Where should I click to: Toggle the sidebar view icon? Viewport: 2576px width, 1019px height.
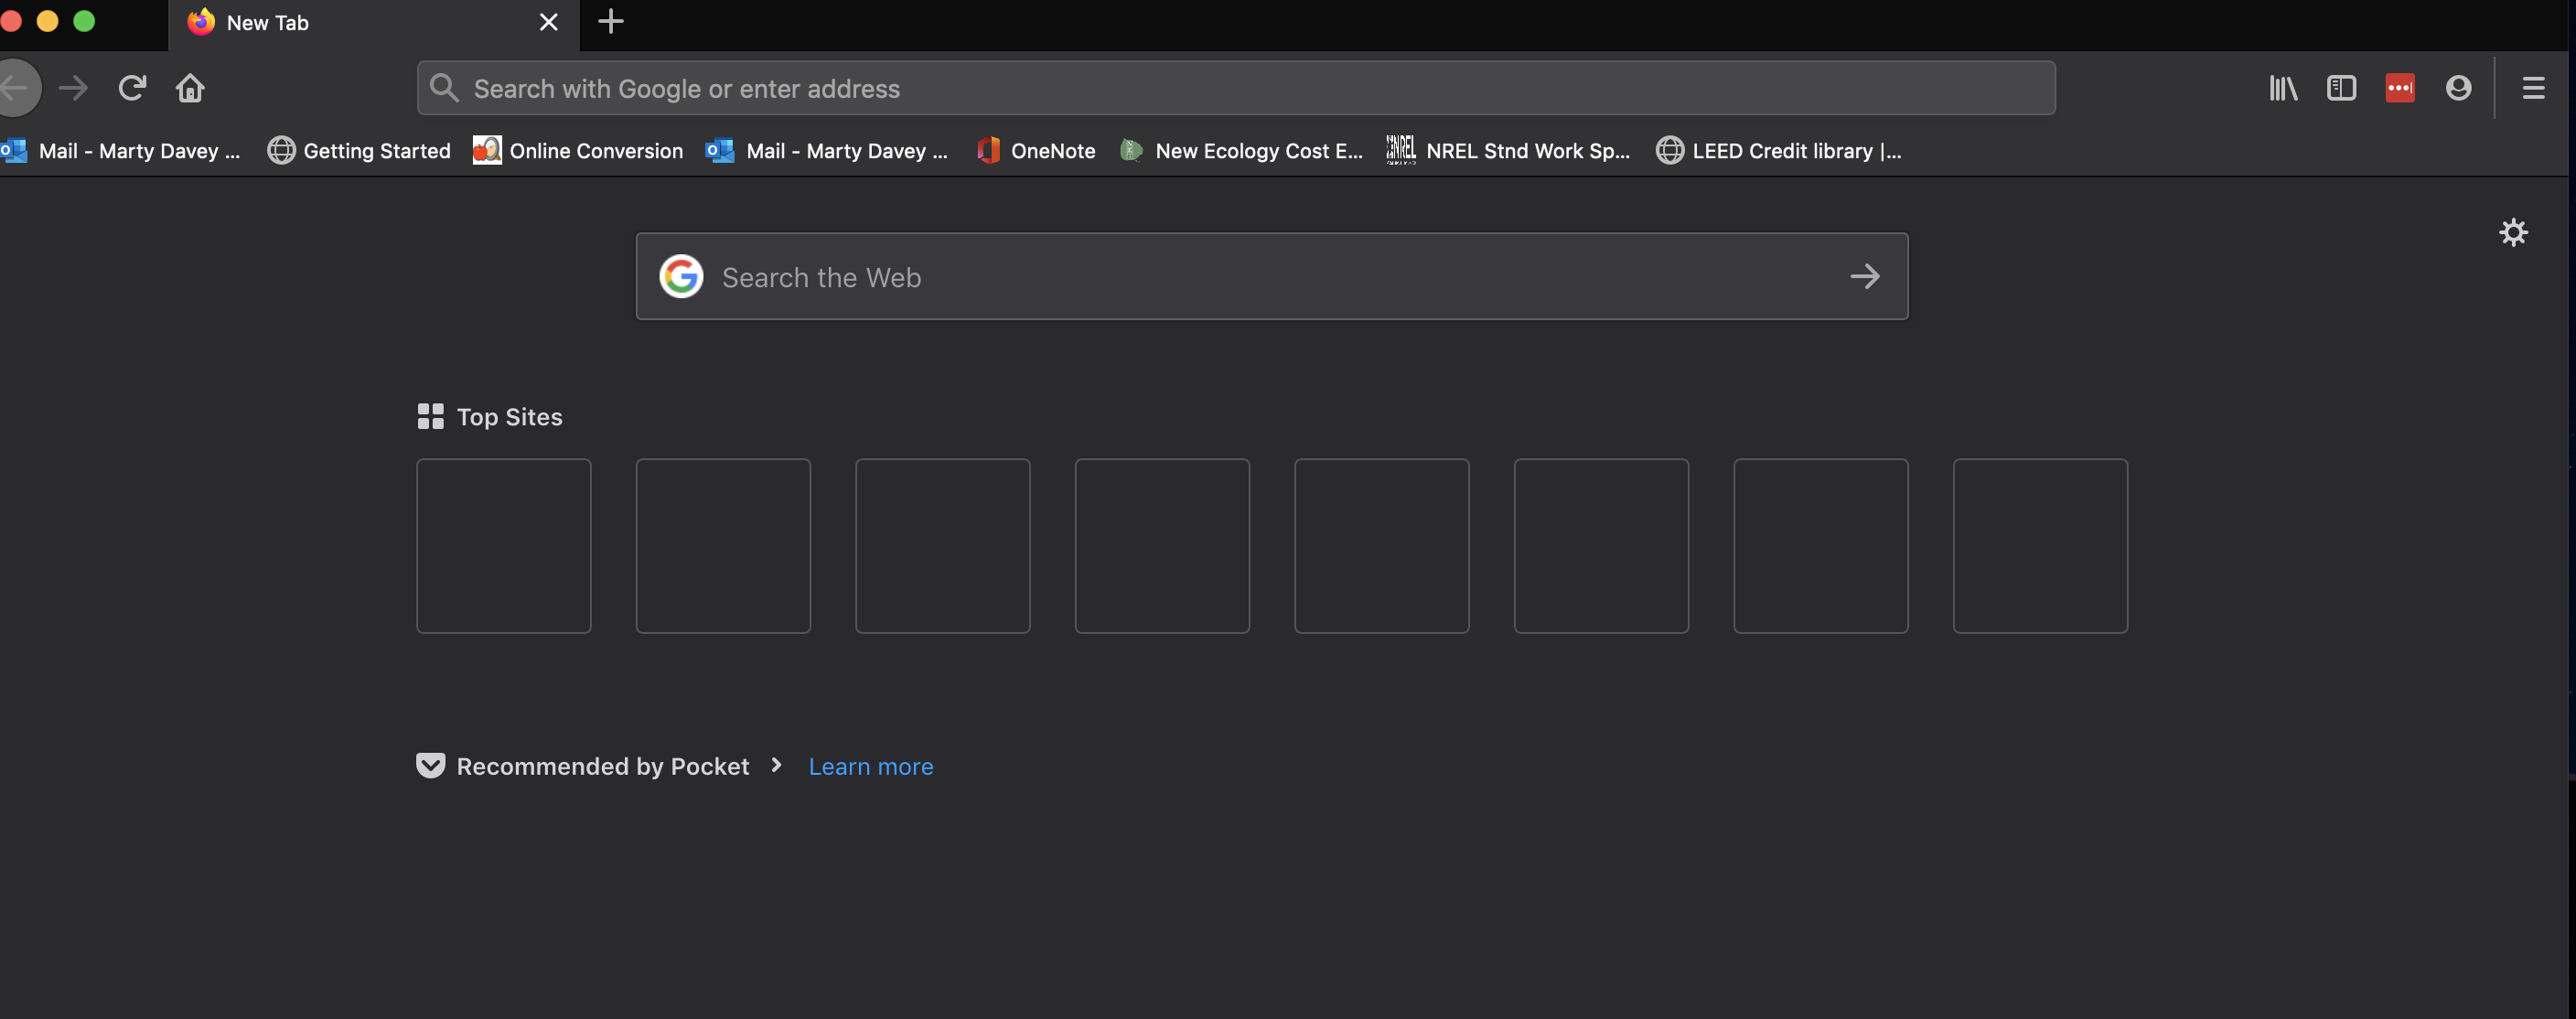(x=2341, y=88)
